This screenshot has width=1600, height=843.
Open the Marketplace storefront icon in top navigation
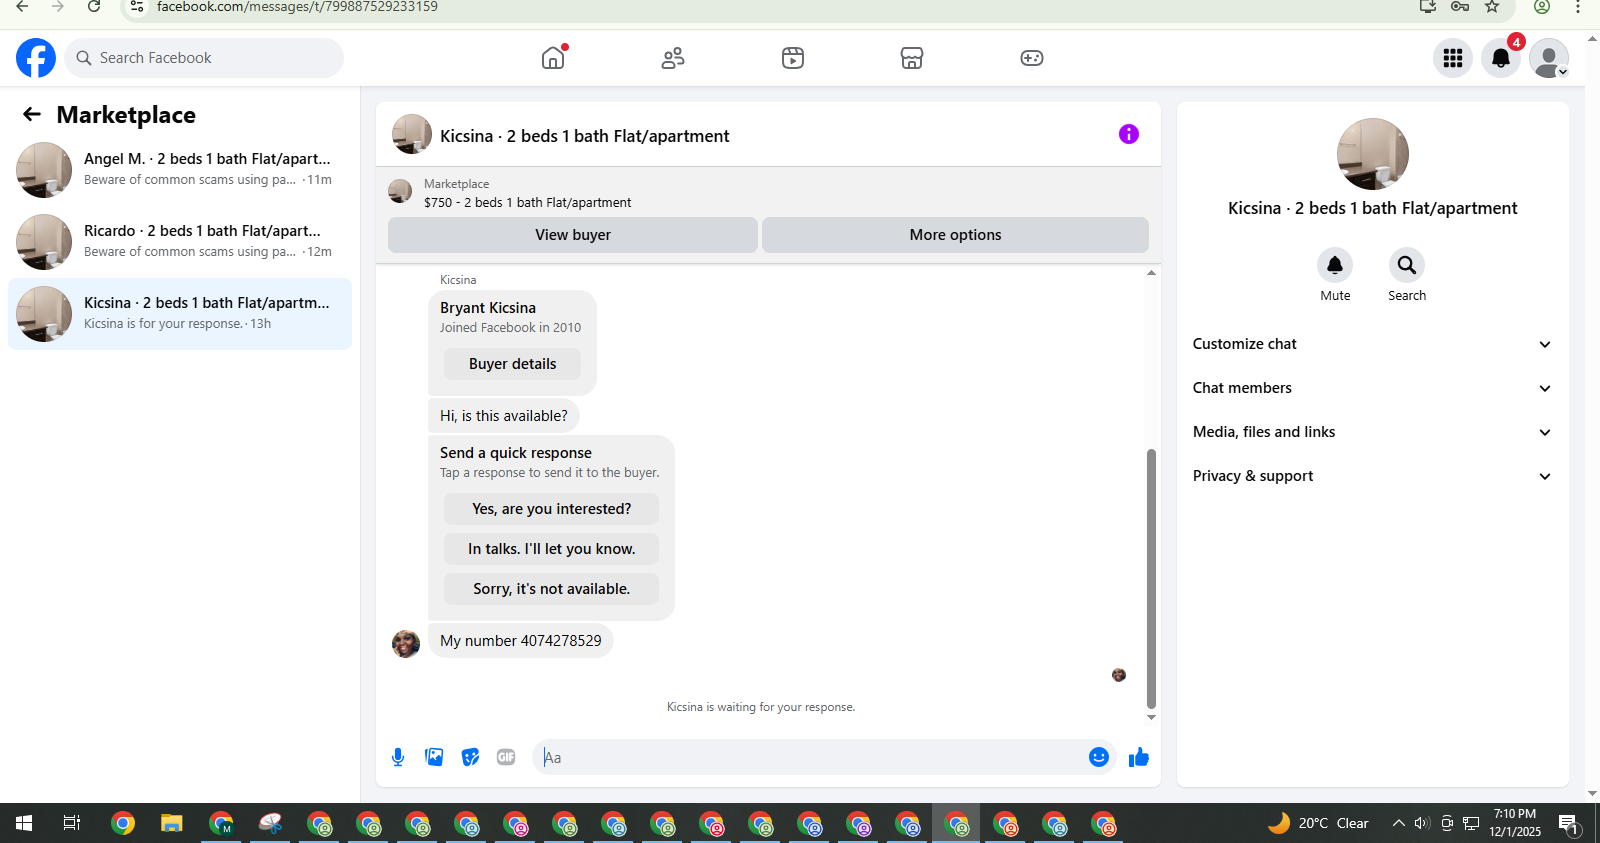(912, 58)
